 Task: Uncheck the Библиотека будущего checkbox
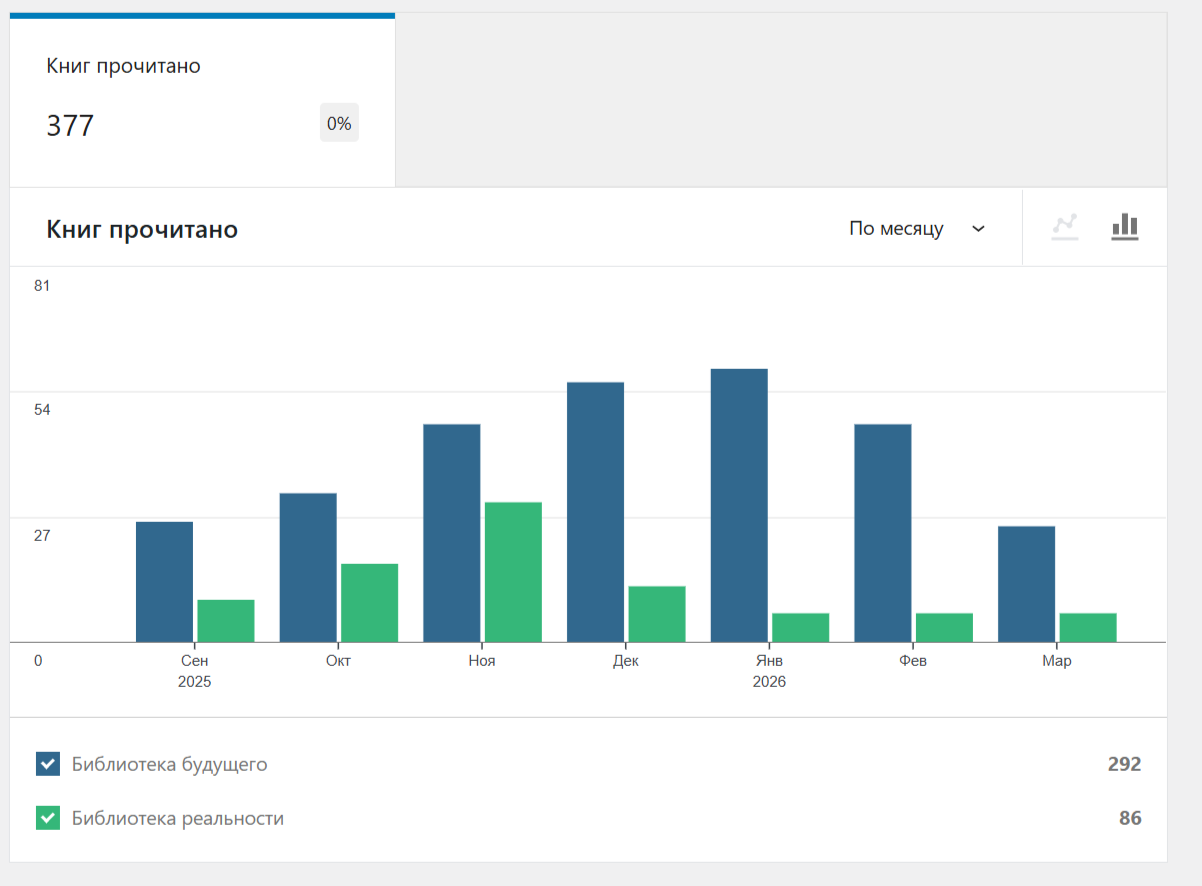pyautogui.click(x=48, y=764)
